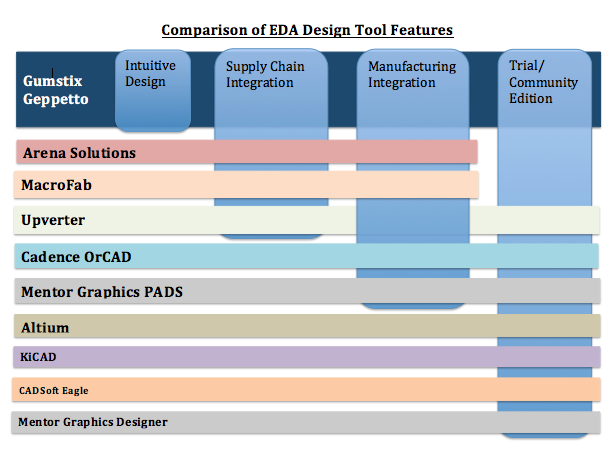Select the 'KiCAD' row
Image resolution: width=610 pixels, height=470 pixels.
pyautogui.click(x=307, y=357)
